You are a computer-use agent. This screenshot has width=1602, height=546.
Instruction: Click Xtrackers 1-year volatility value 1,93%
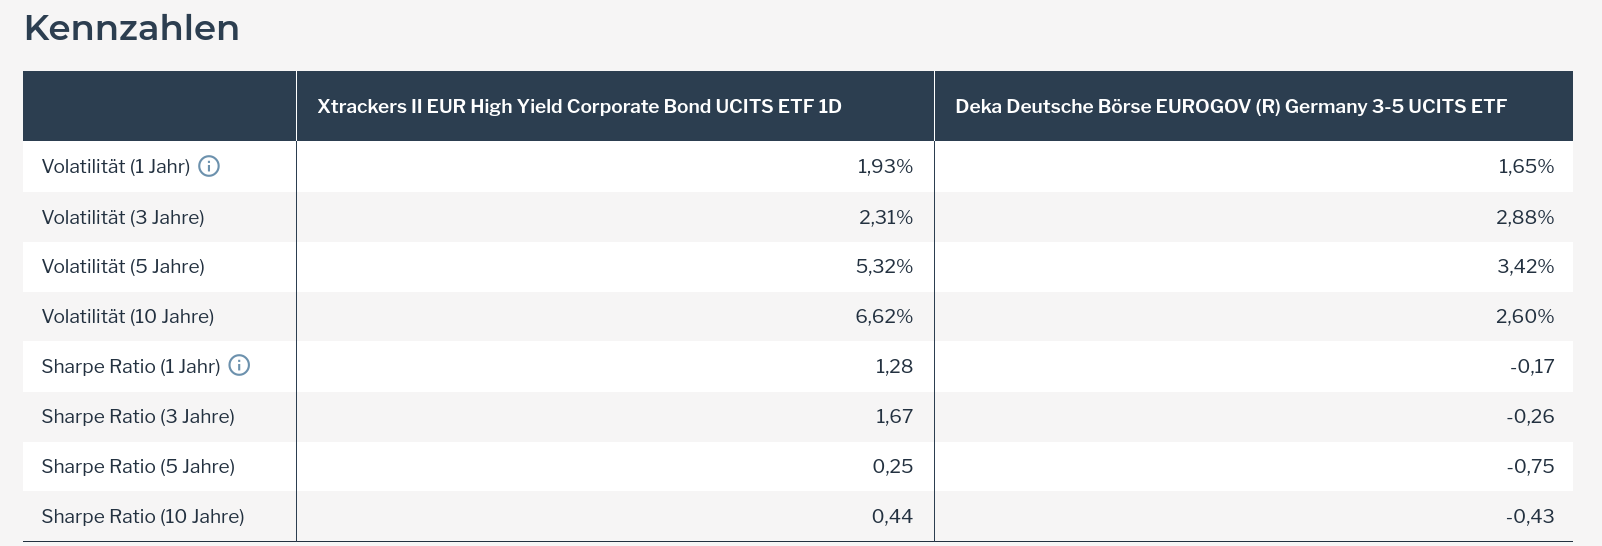tap(885, 167)
